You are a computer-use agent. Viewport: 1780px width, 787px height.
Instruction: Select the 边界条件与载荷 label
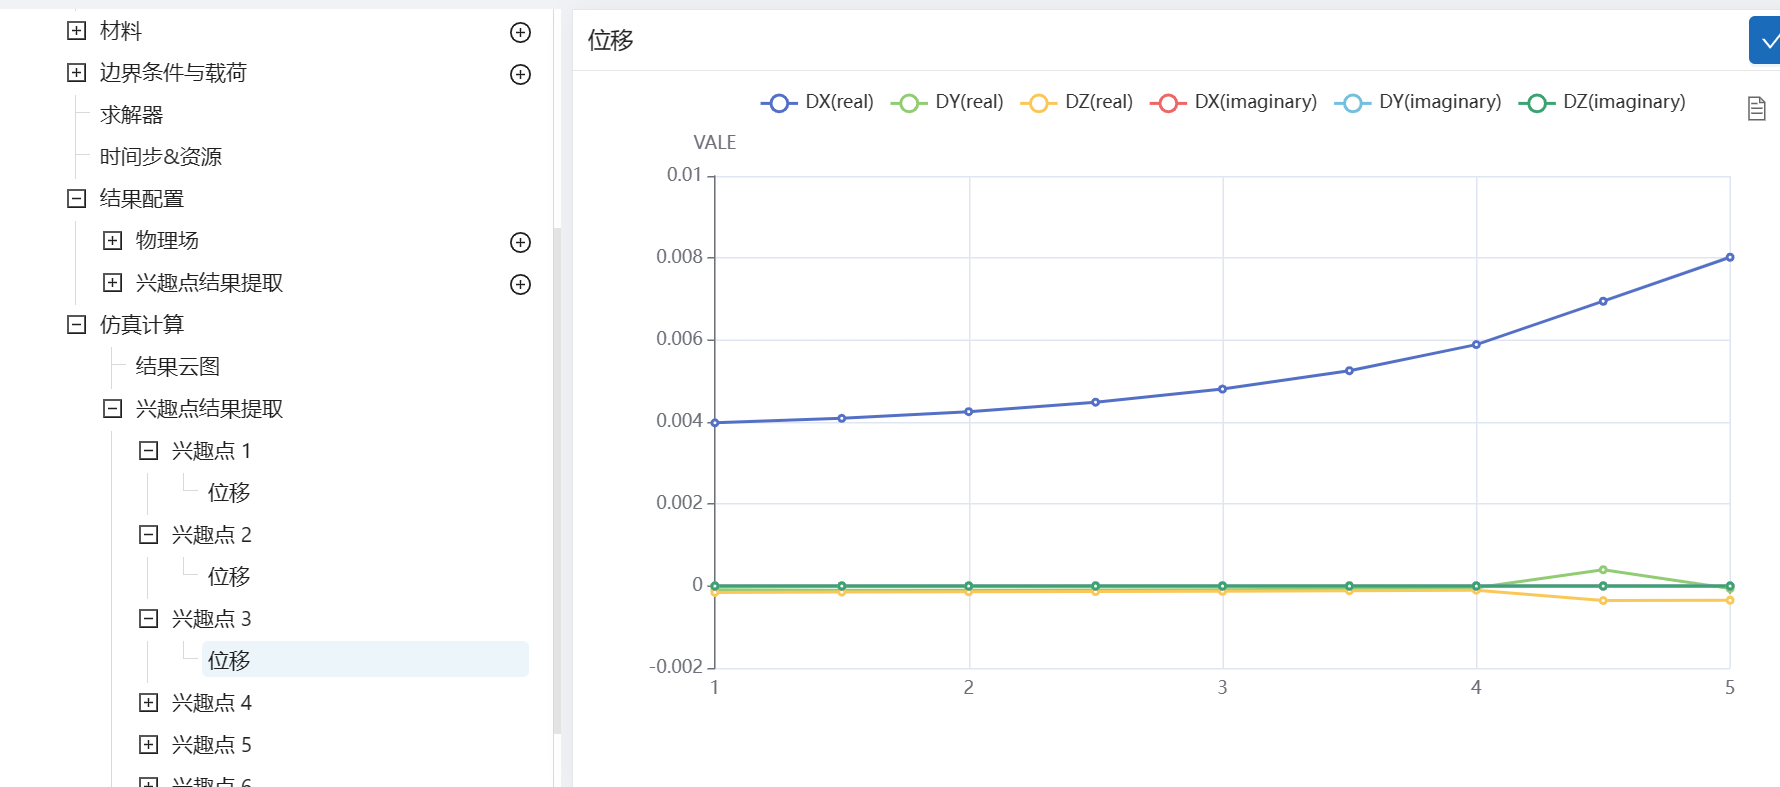173,73
